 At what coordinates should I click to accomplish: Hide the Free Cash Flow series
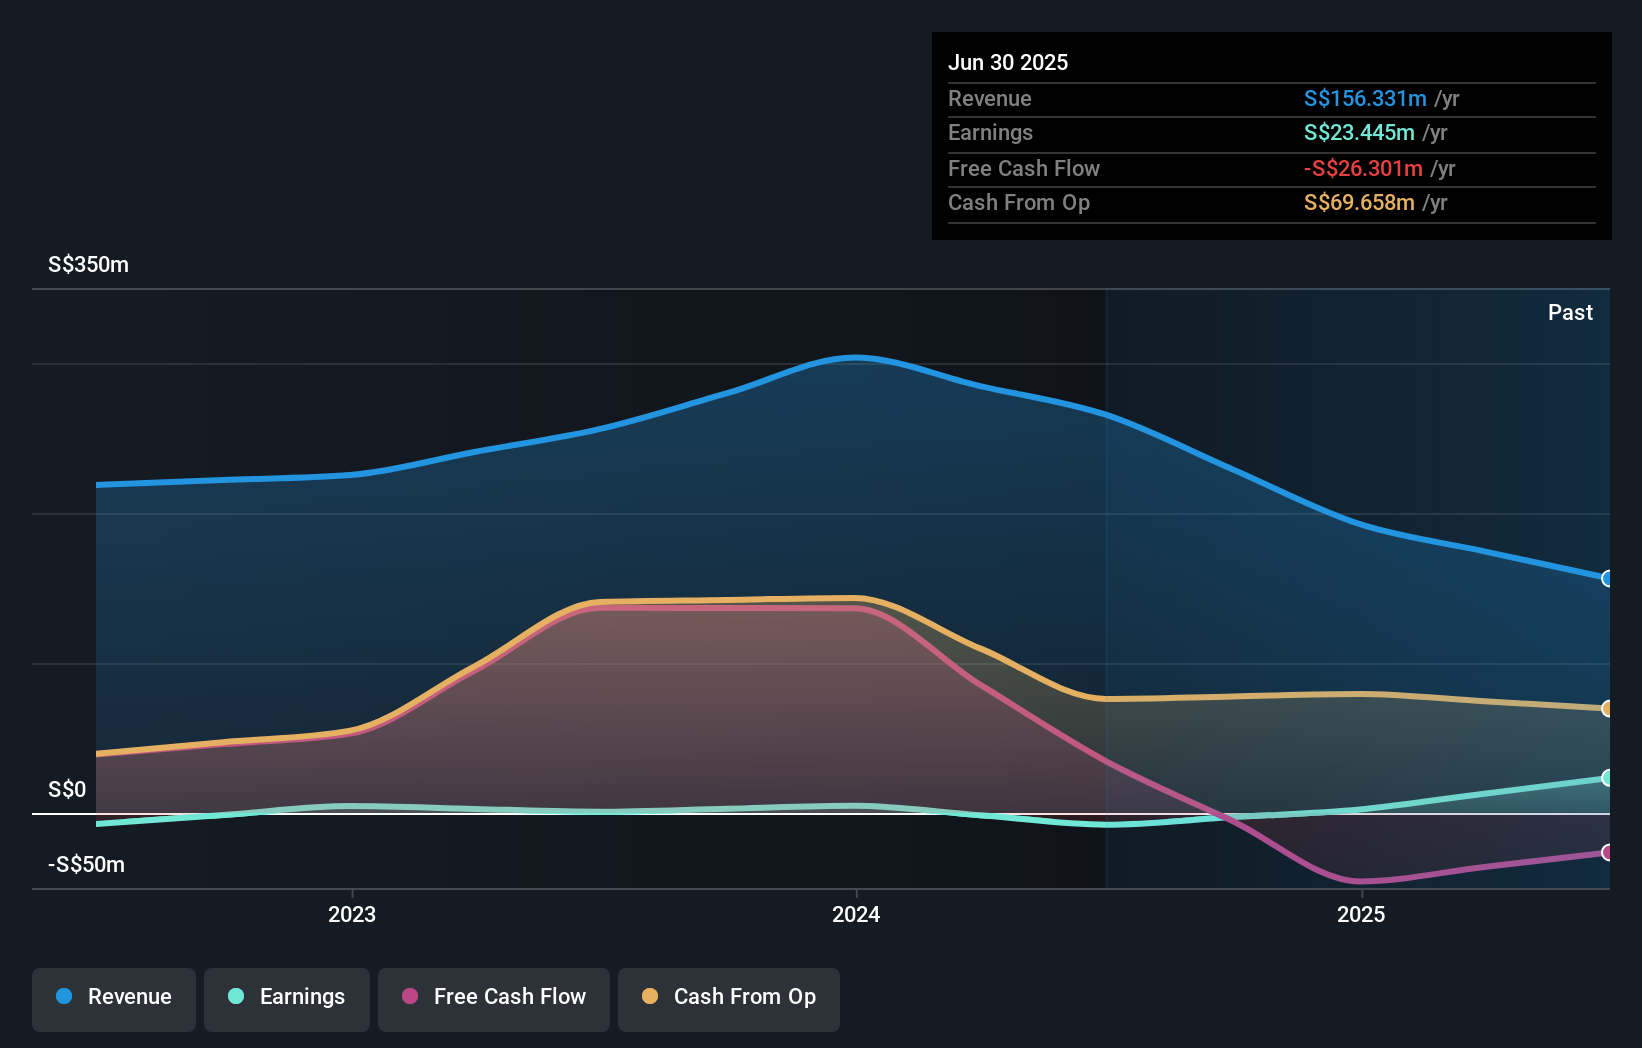494,997
